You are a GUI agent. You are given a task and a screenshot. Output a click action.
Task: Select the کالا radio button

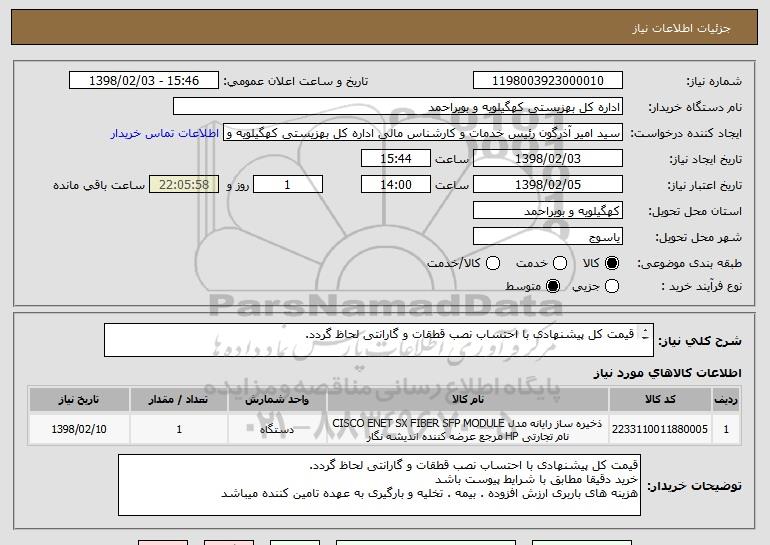[x=612, y=263]
